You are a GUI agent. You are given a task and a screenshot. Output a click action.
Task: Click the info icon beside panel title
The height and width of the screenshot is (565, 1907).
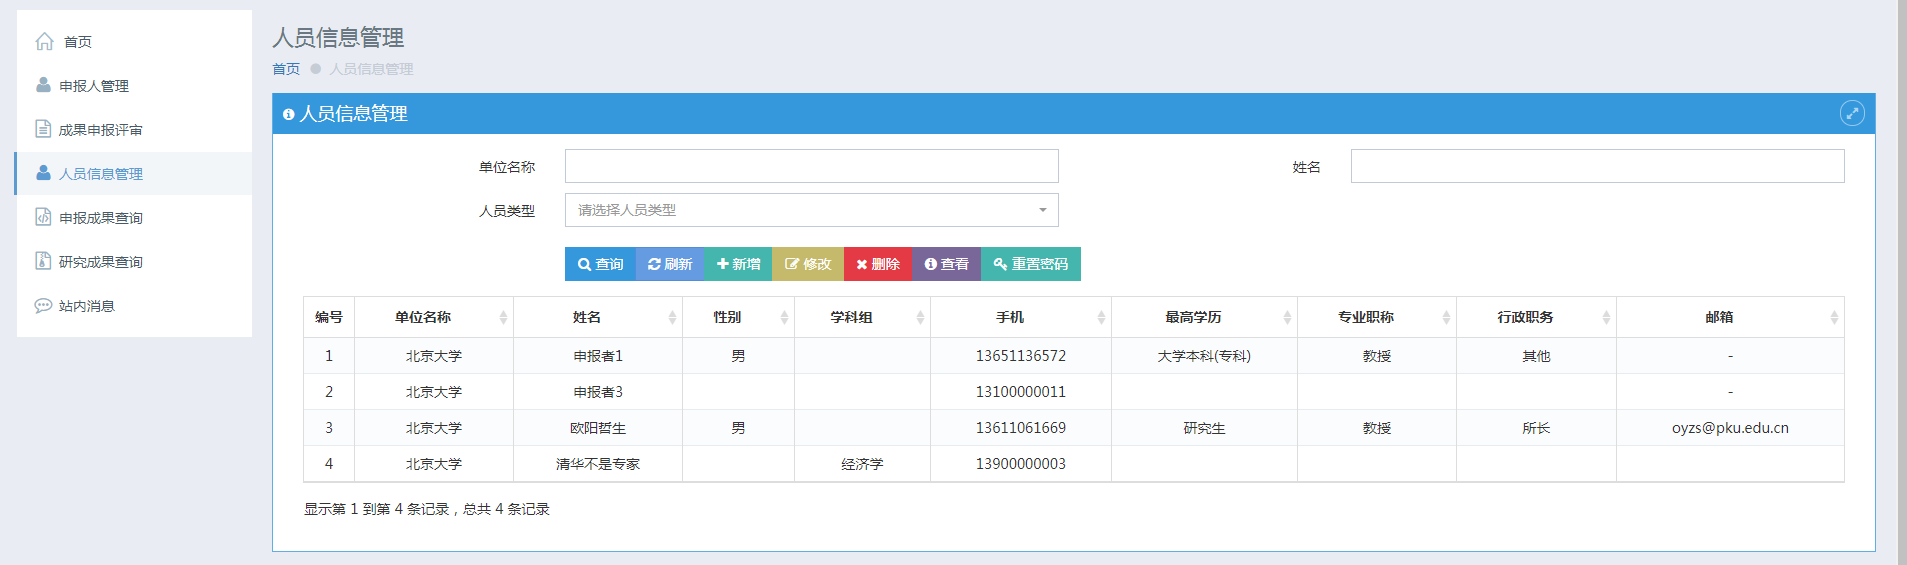289,115
